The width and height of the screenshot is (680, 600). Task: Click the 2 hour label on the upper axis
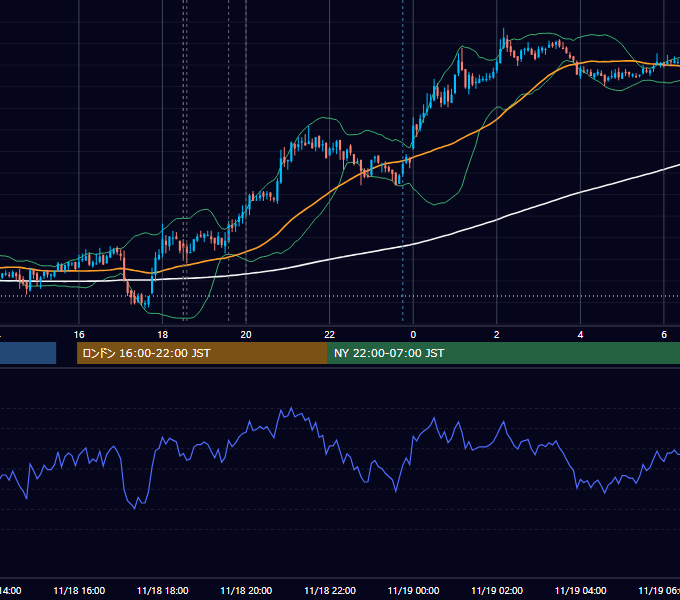(x=497, y=335)
